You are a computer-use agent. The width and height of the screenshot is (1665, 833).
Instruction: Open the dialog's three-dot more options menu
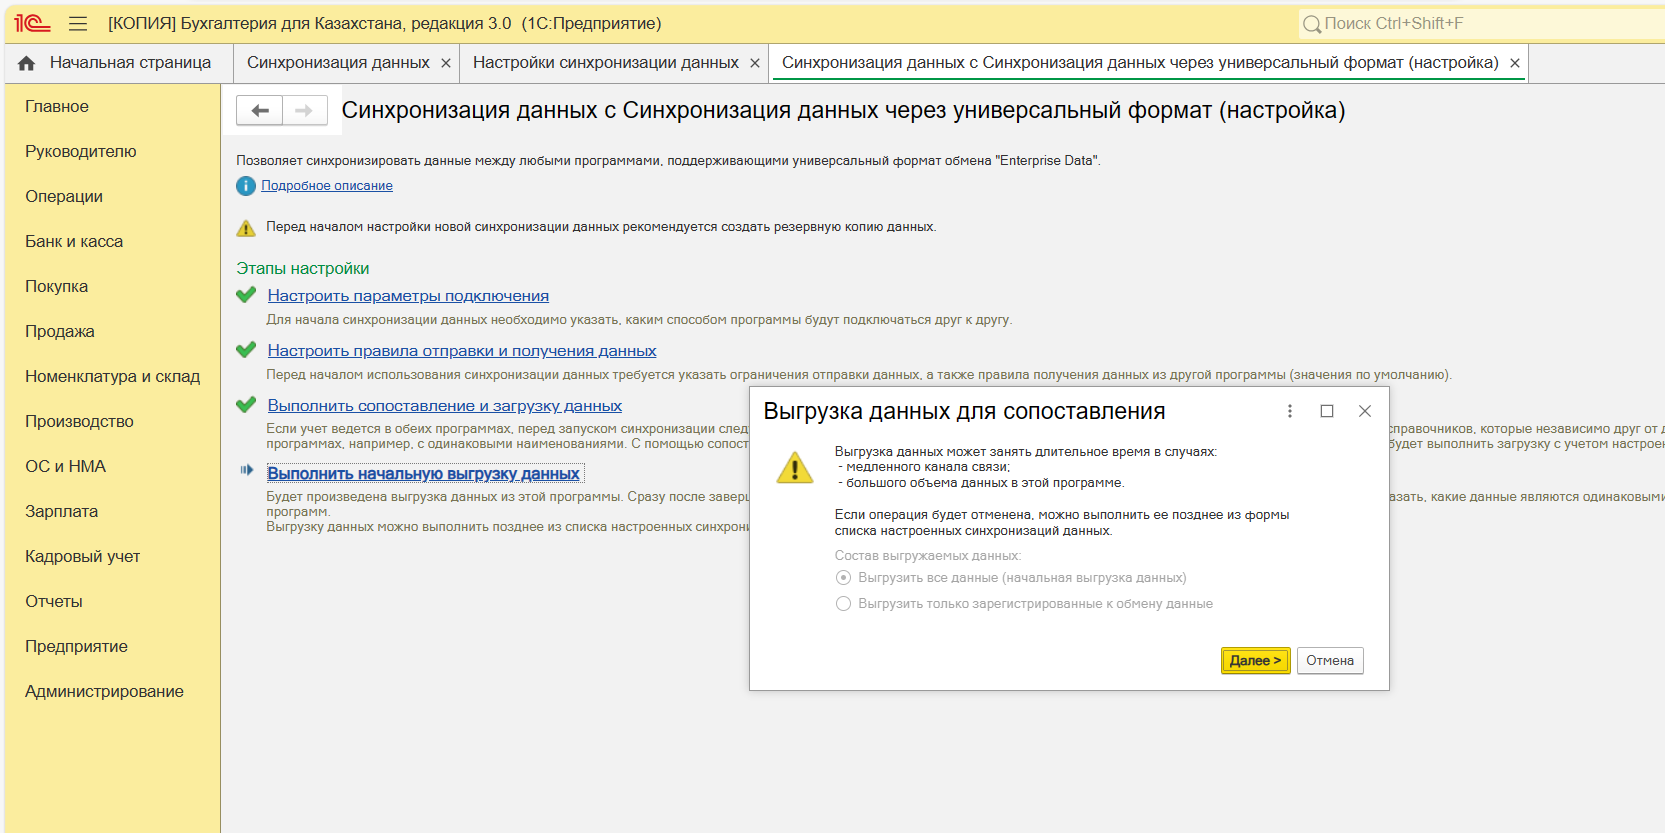[1290, 411]
